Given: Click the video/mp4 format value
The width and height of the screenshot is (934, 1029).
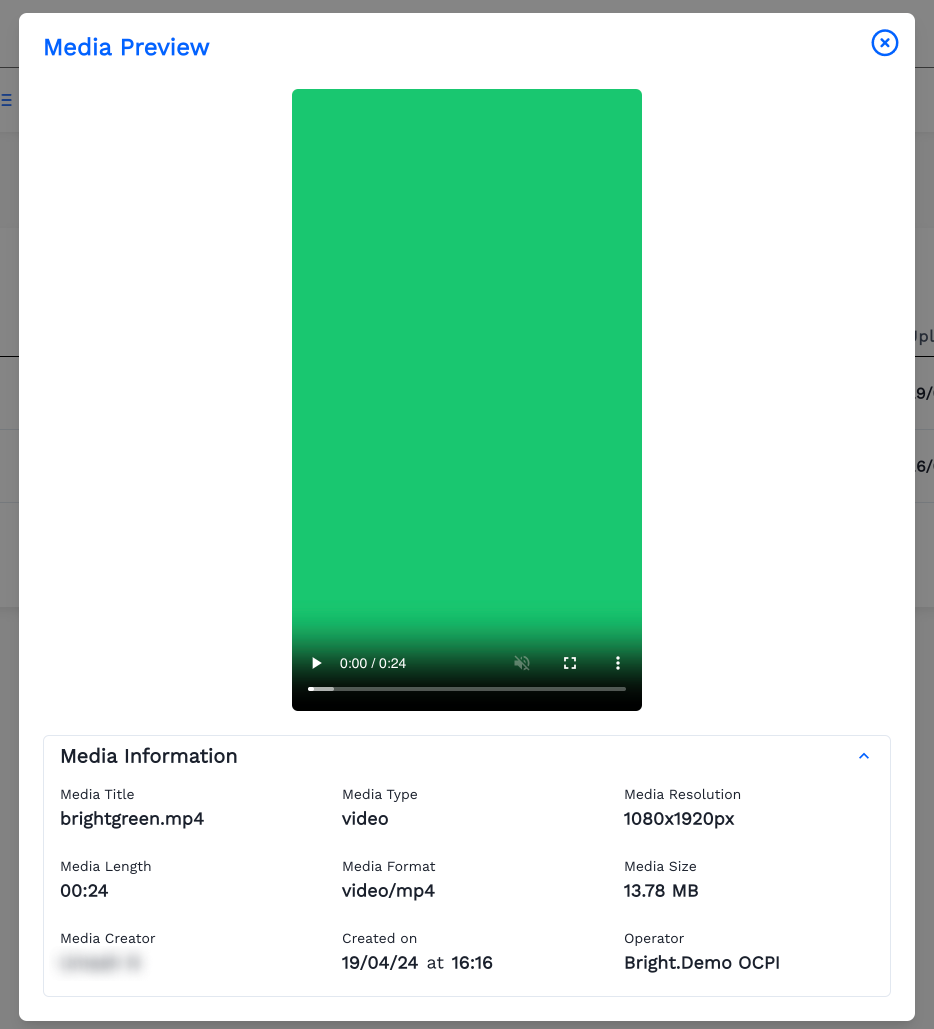Looking at the screenshot, I should 388,891.
